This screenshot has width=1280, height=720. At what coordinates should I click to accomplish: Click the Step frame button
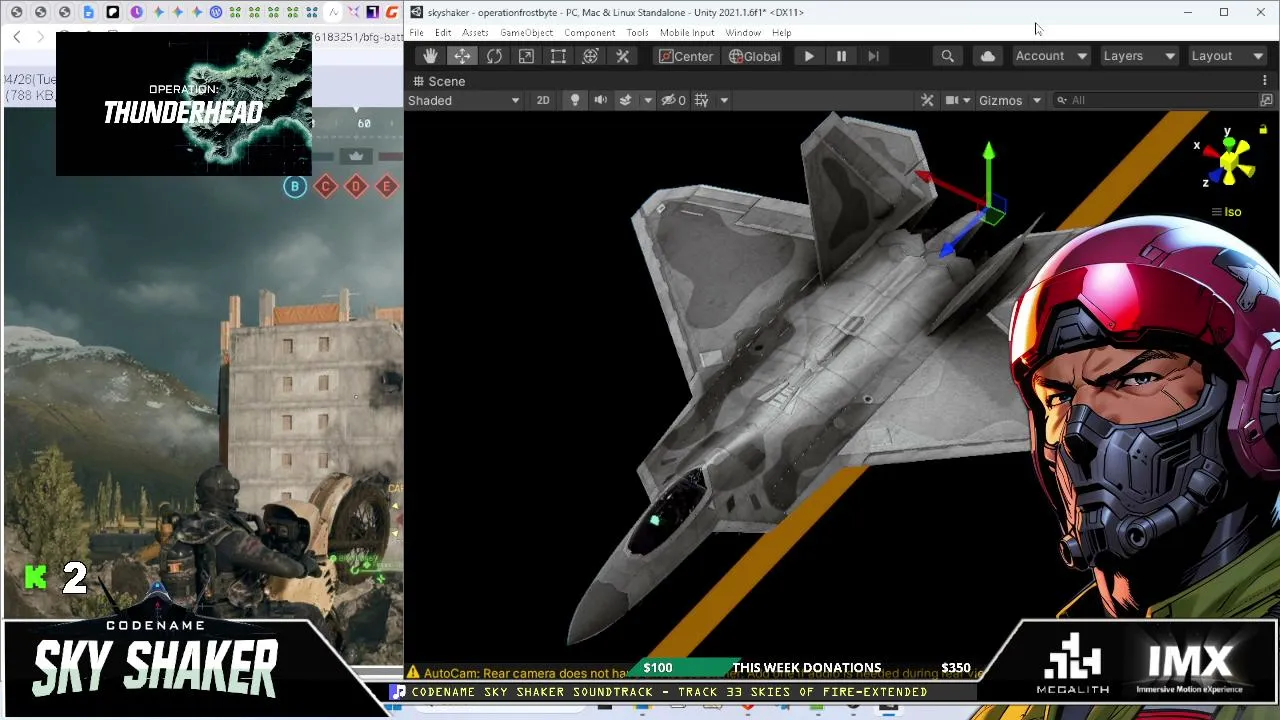tap(873, 56)
